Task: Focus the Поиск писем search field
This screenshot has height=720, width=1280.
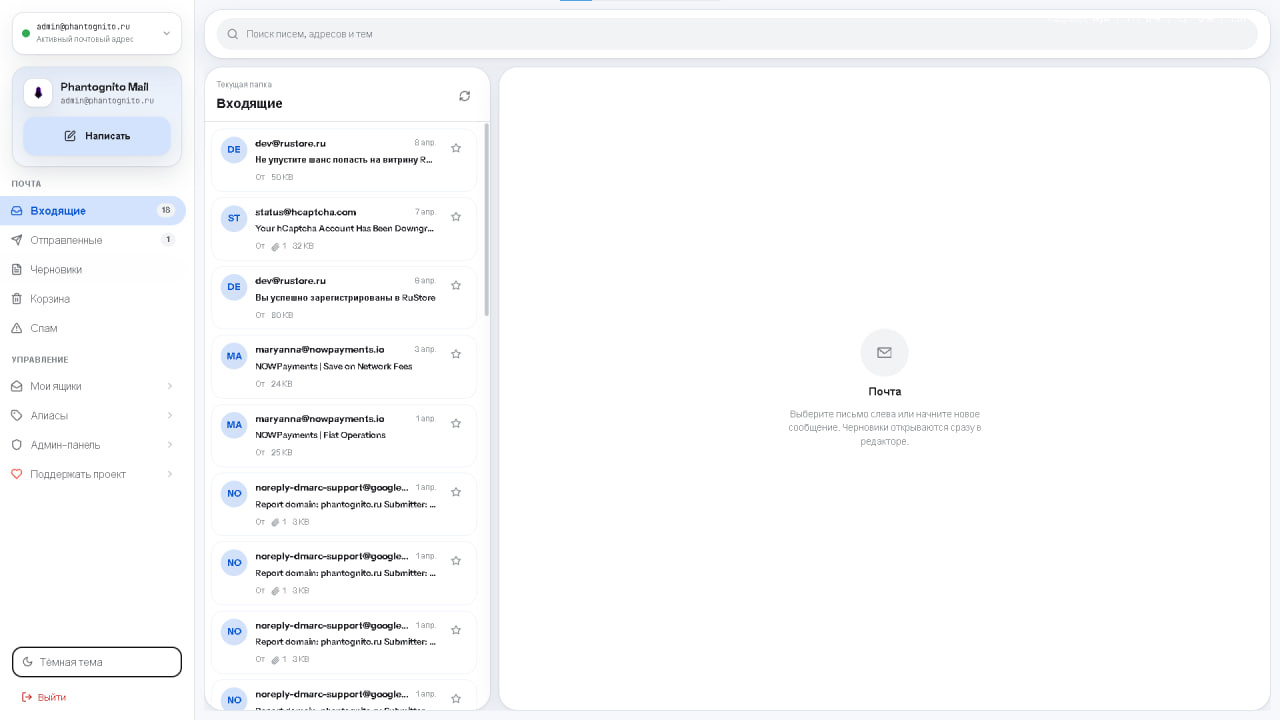Action: click(x=737, y=34)
